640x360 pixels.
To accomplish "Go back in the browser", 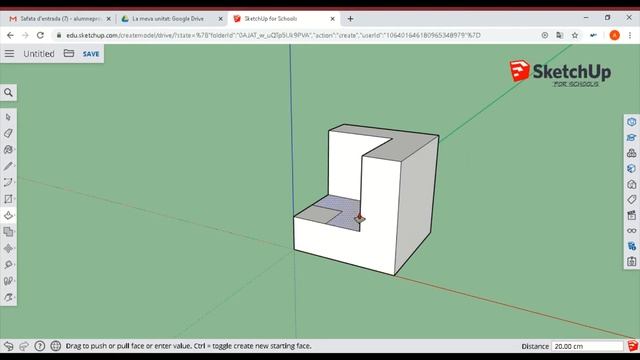I will coord(10,36).
